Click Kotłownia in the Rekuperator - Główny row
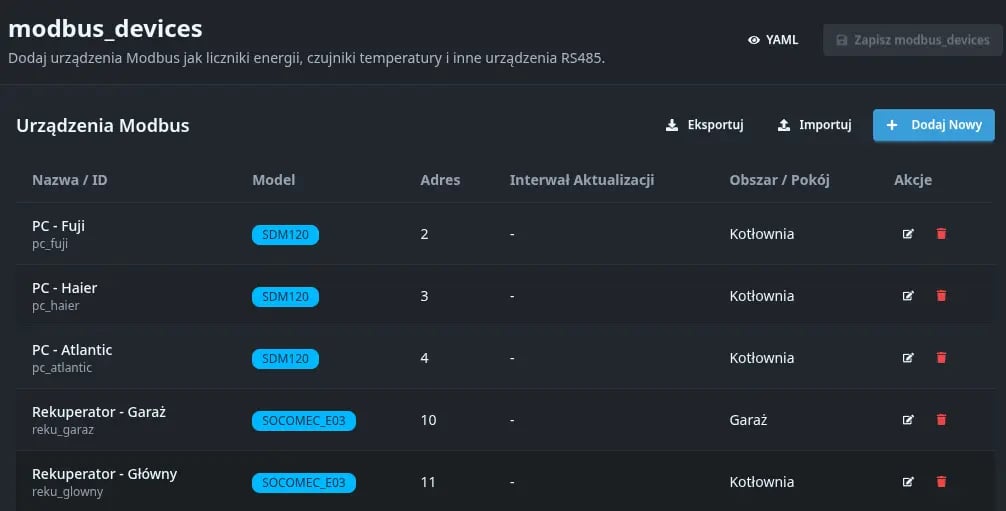 pos(762,482)
